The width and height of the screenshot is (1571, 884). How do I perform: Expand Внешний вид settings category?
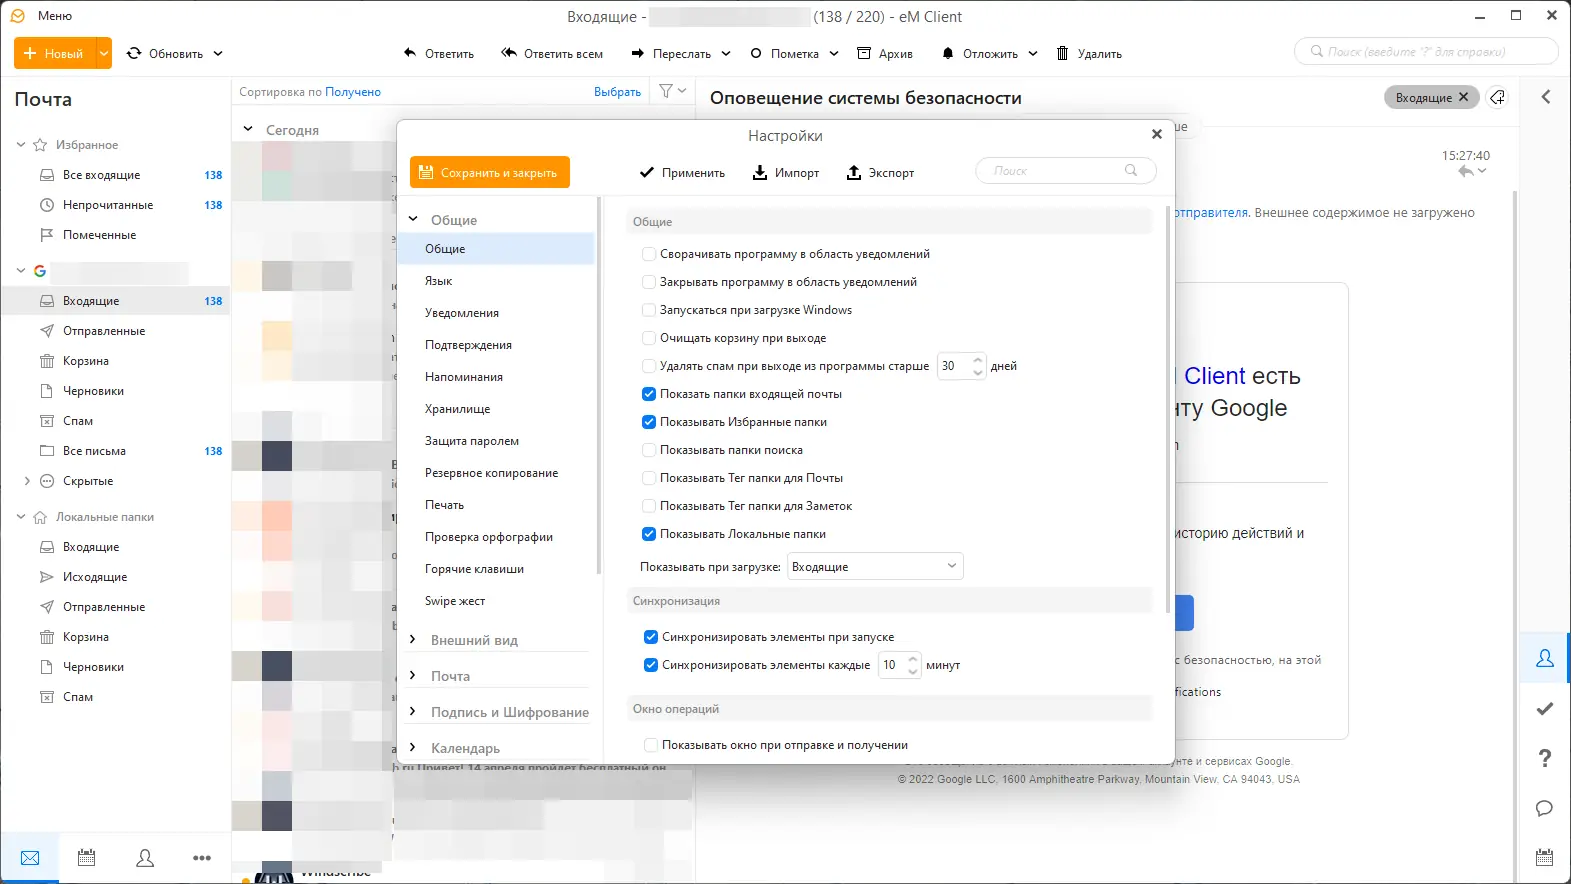point(413,639)
